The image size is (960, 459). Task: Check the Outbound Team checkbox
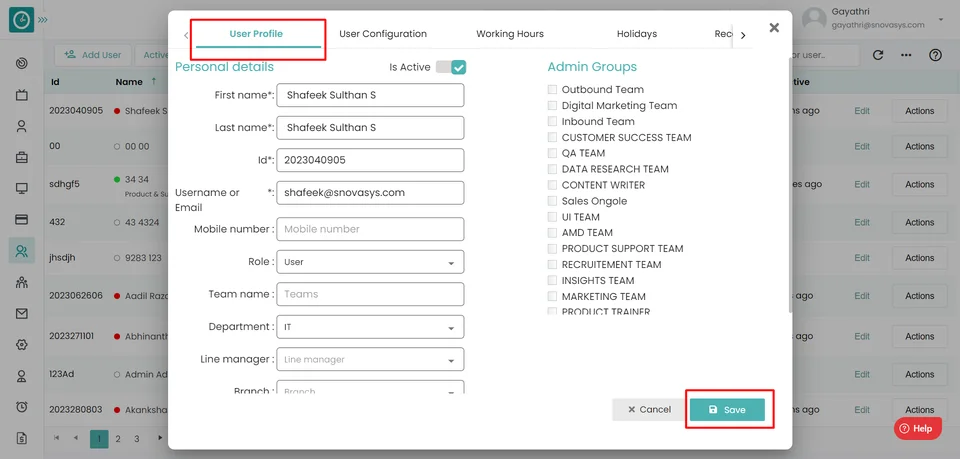click(552, 90)
